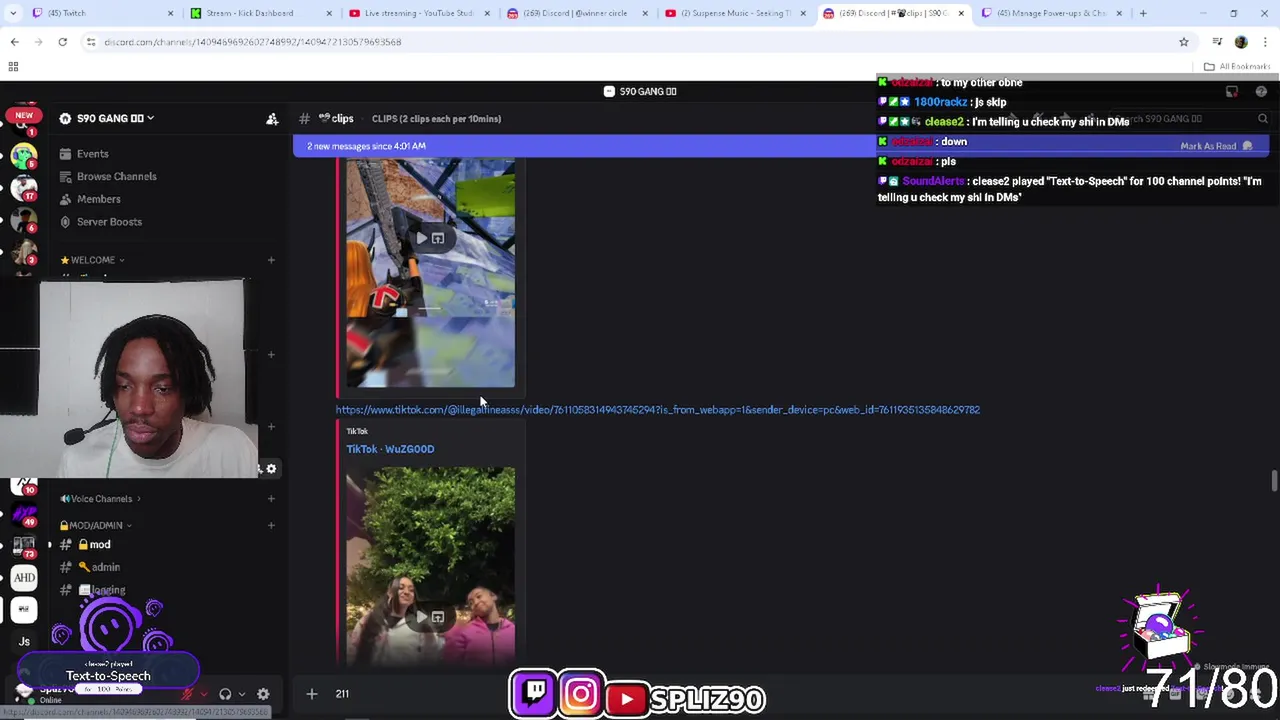The height and width of the screenshot is (720, 1280).
Task: Open the Chrome three-dot menu
Action: 1266,42
